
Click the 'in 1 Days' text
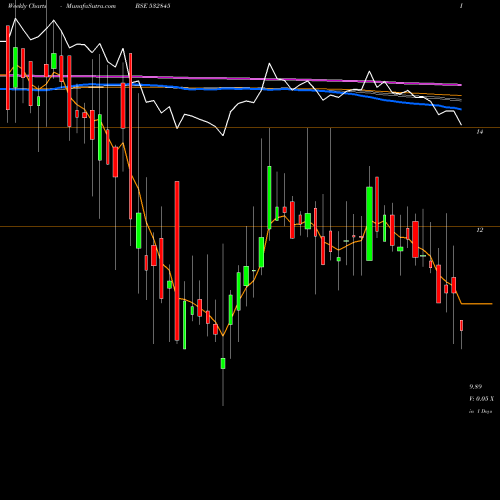pyautogui.click(x=480, y=411)
